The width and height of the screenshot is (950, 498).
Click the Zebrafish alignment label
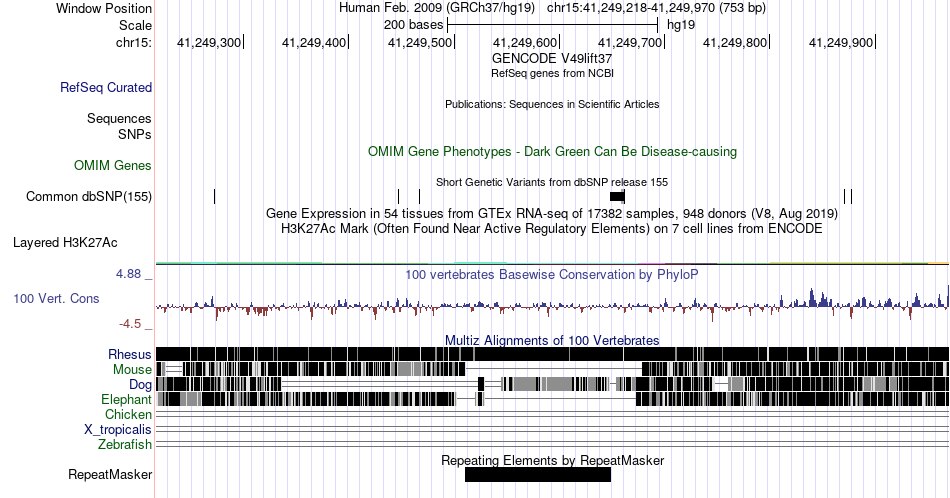coord(125,444)
